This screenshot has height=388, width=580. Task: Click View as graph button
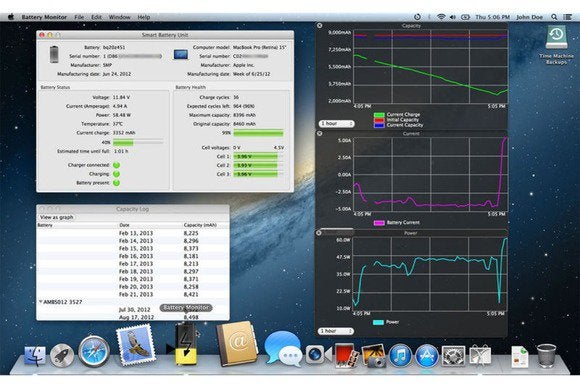[x=57, y=217]
